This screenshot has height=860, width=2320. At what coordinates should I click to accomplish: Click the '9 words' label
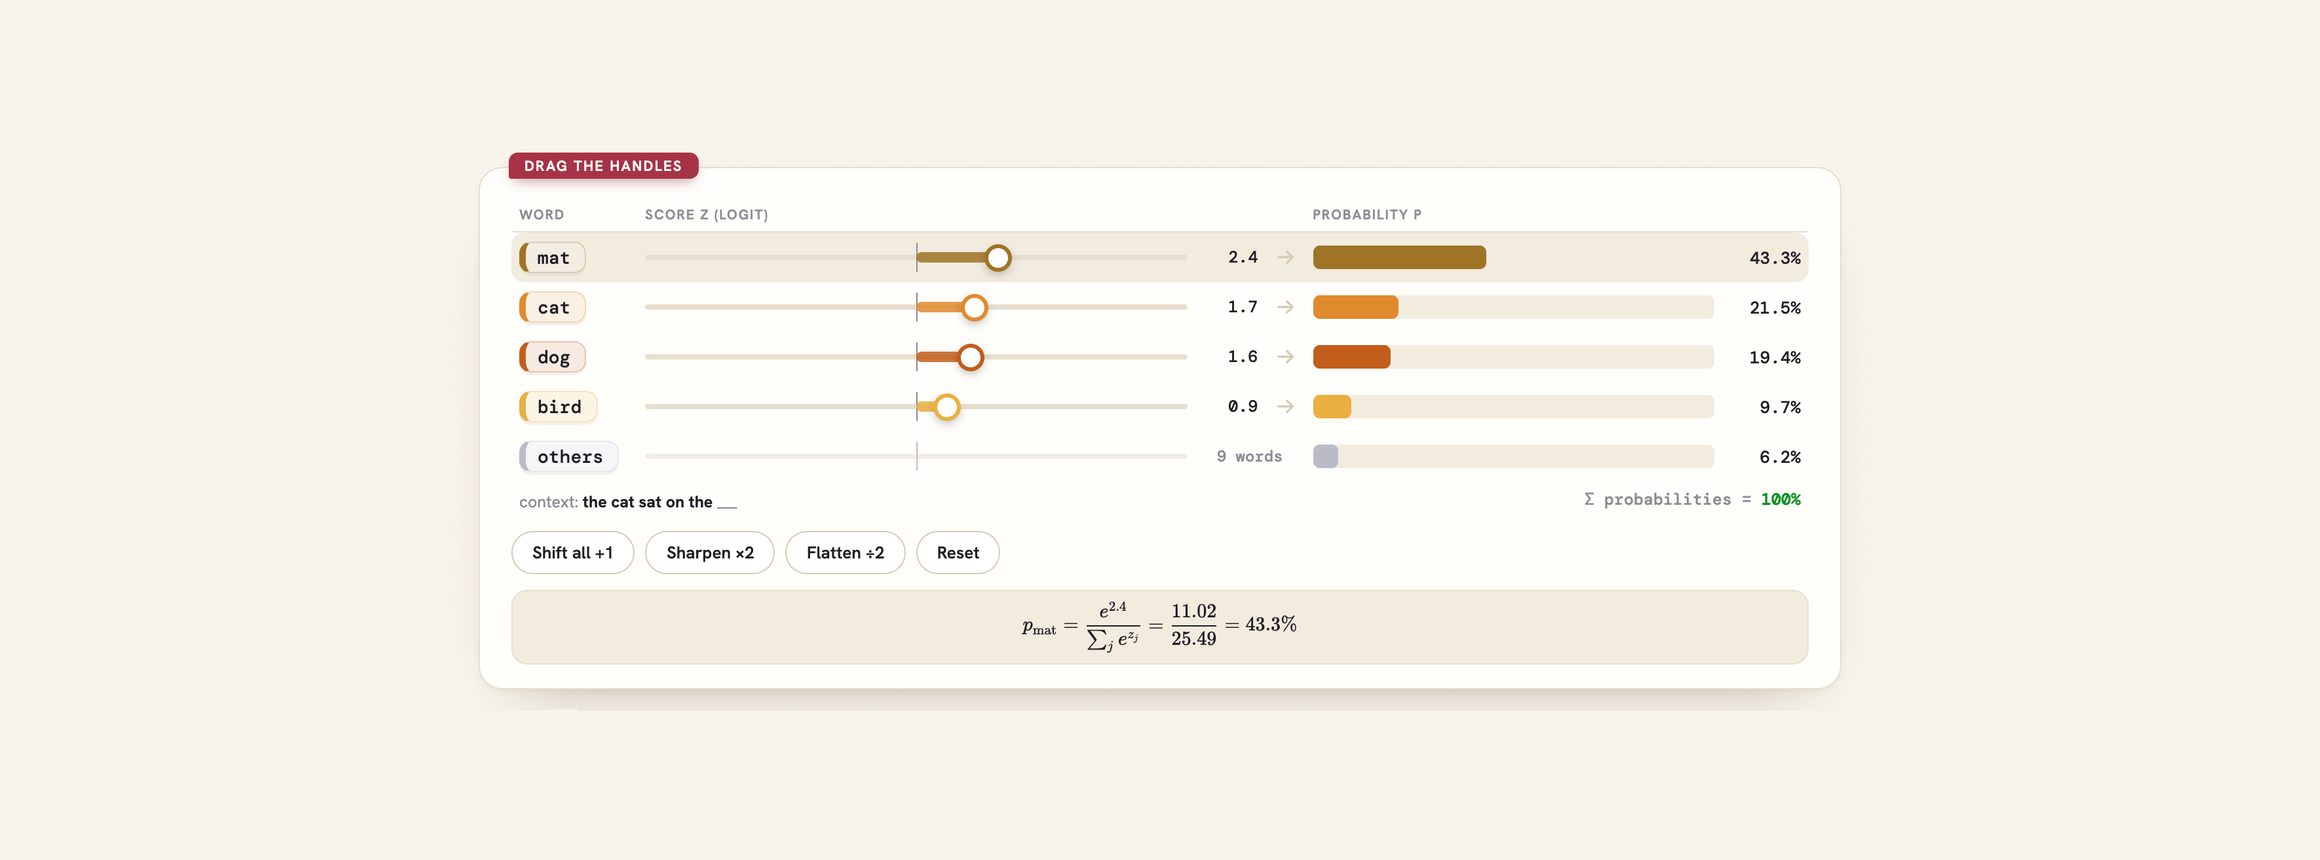point(1249,456)
